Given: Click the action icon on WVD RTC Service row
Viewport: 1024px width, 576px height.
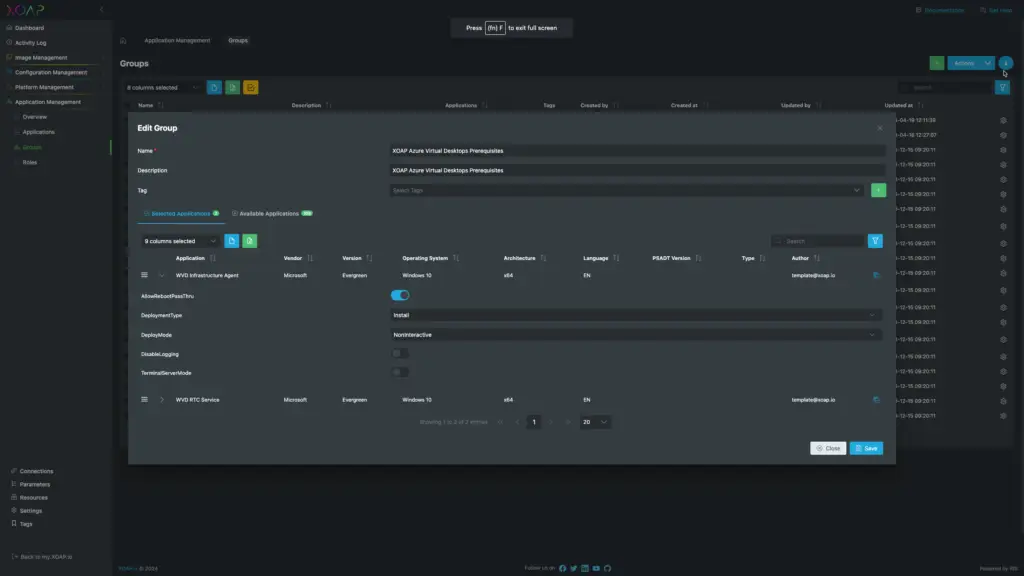Looking at the screenshot, I should tap(876, 400).
